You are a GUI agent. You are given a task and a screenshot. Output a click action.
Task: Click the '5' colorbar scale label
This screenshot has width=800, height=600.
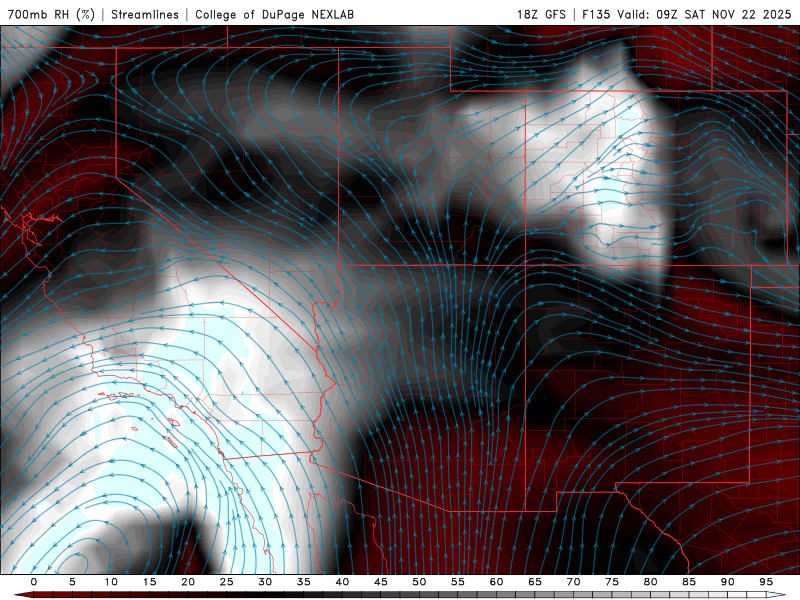coord(72,582)
